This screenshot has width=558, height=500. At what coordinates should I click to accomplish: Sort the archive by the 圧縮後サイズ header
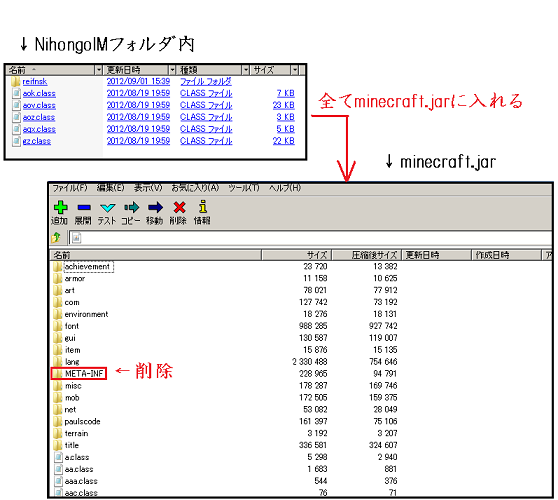[367, 255]
